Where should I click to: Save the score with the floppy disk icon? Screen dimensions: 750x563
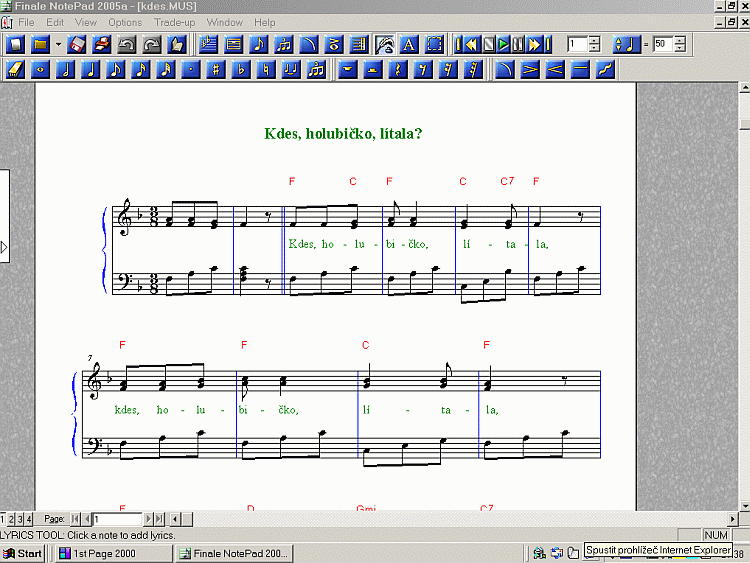pyautogui.click(x=77, y=44)
